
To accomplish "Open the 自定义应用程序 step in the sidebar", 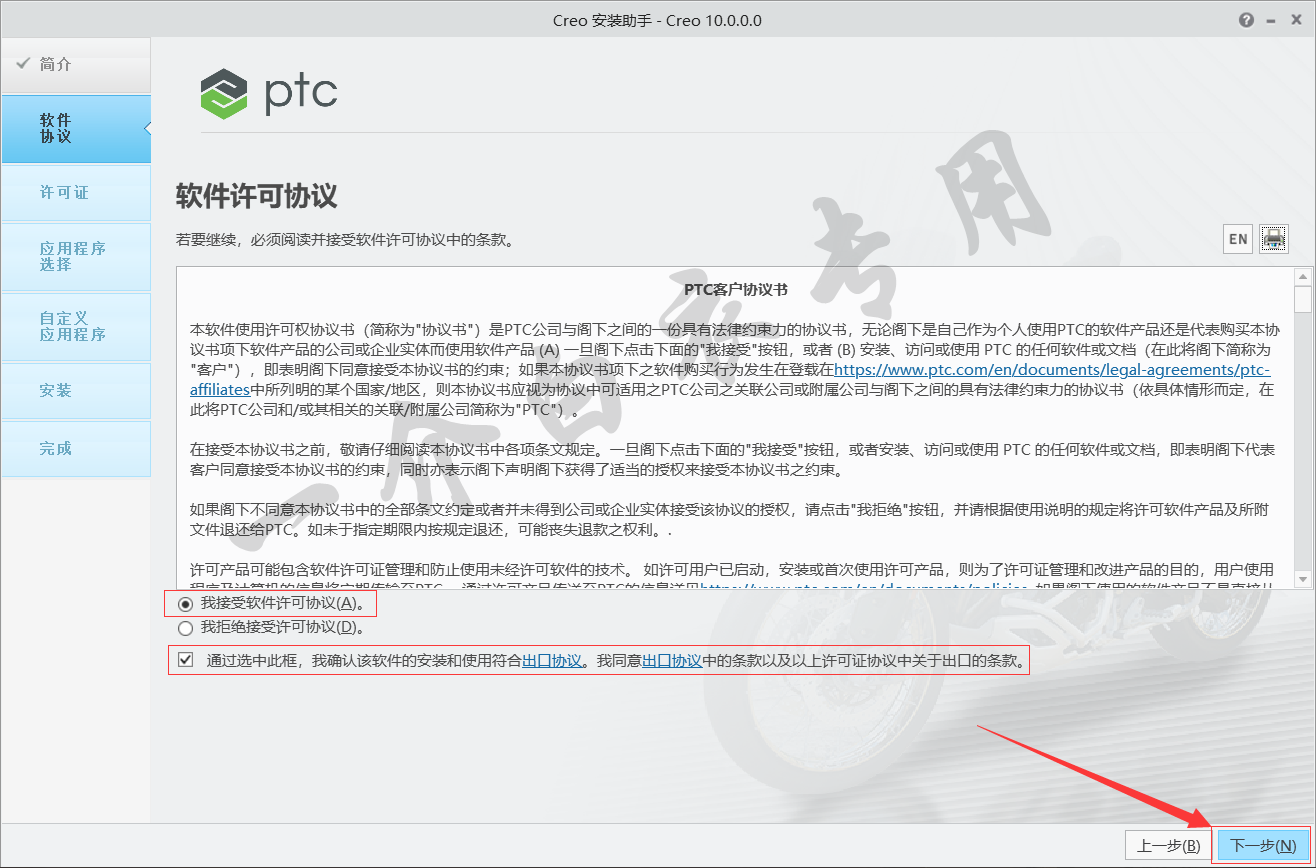I will click(75, 326).
